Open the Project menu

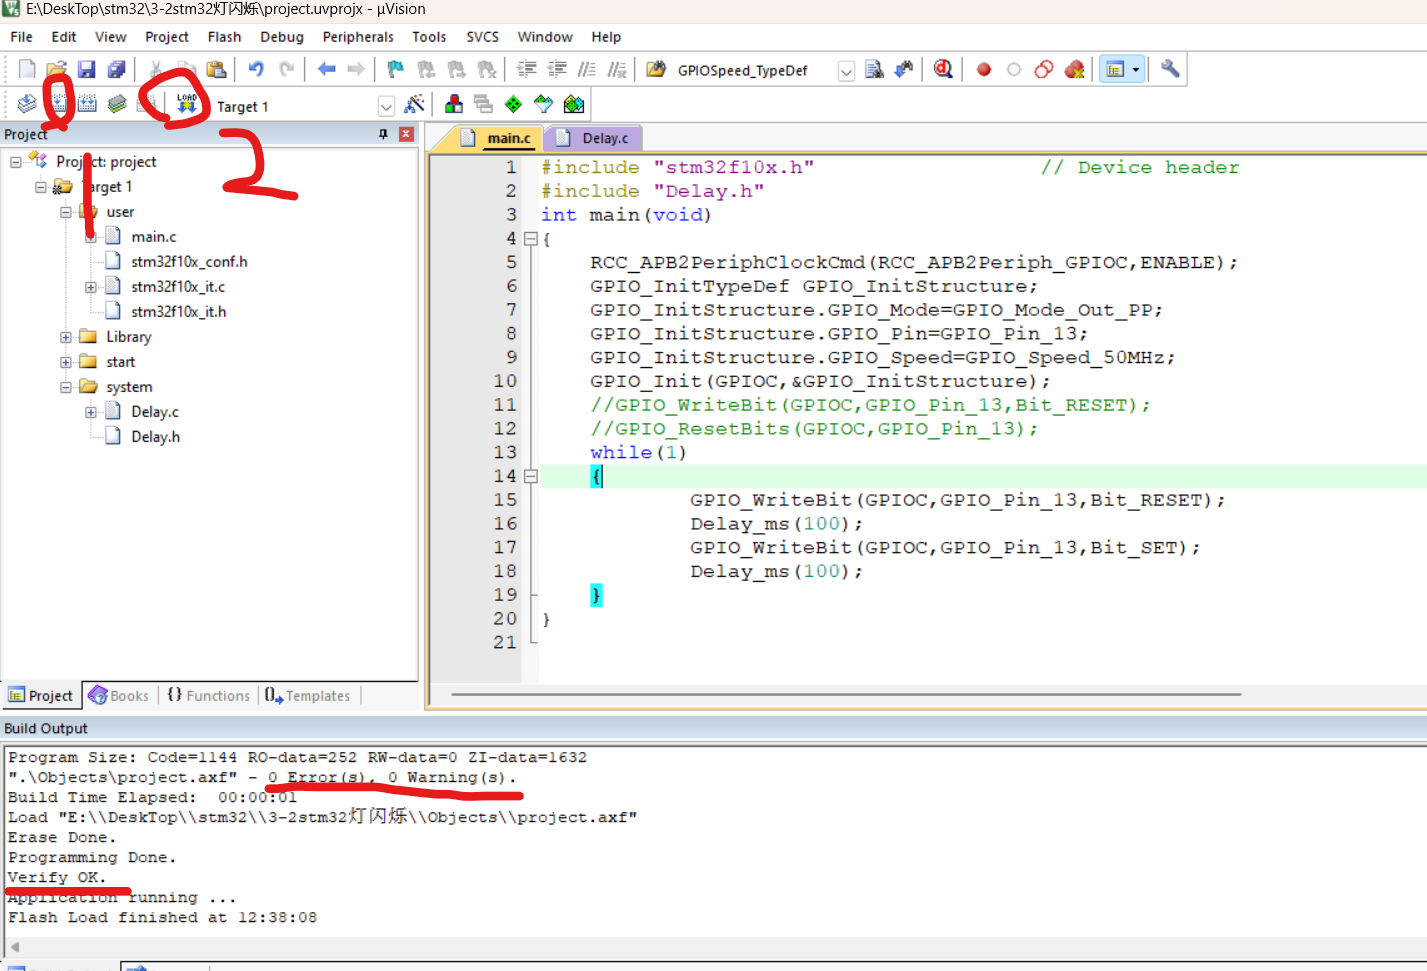(x=167, y=37)
